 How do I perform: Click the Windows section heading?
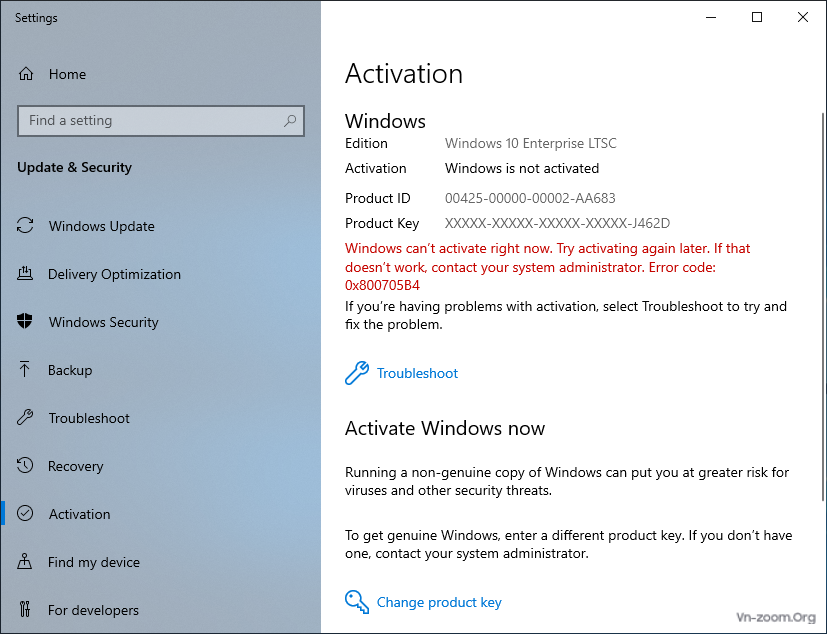click(385, 121)
